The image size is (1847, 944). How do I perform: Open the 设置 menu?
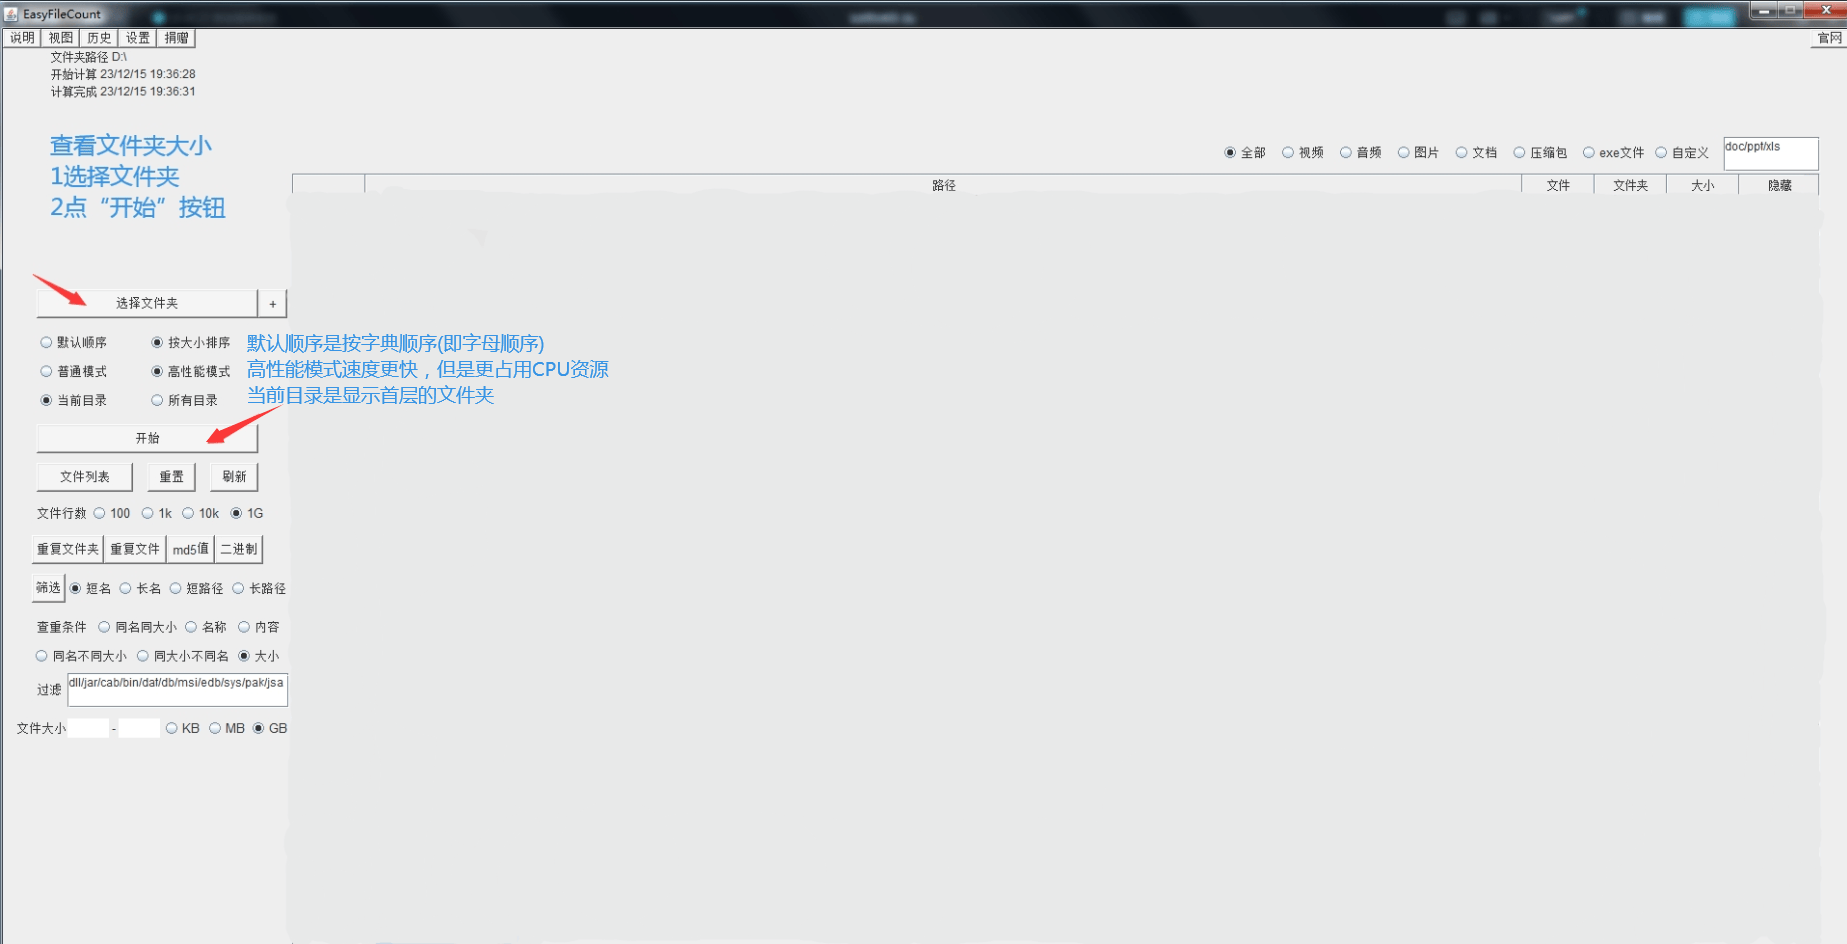(137, 38)
